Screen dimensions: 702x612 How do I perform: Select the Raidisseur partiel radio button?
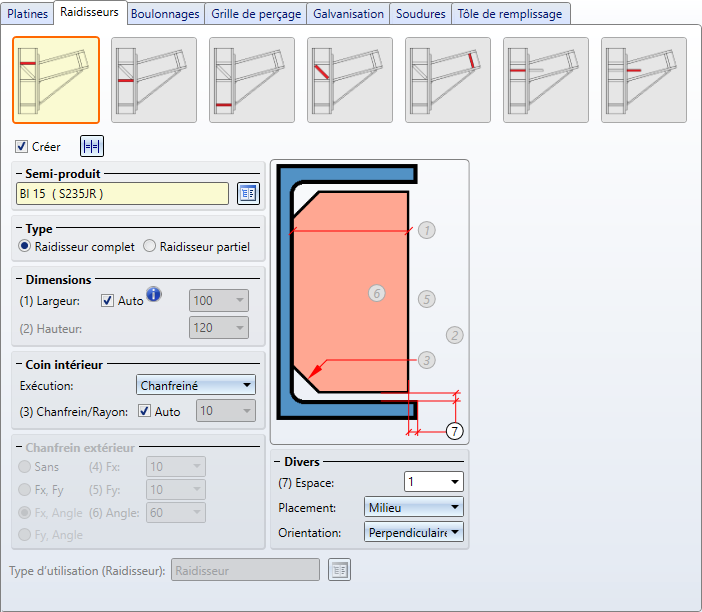150,246
